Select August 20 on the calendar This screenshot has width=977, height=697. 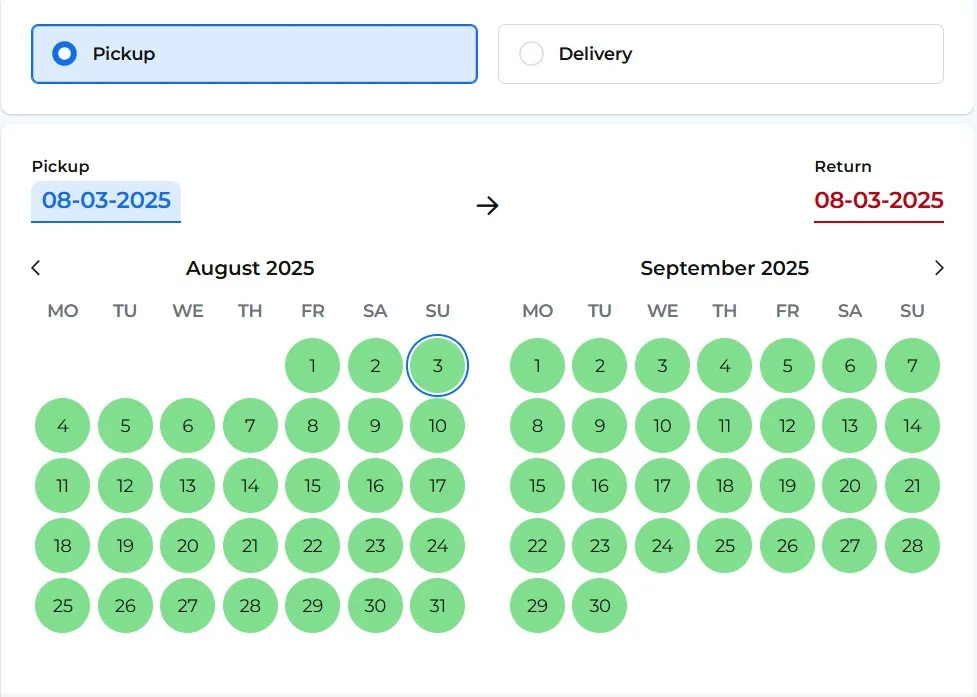[x=187, y=546]
